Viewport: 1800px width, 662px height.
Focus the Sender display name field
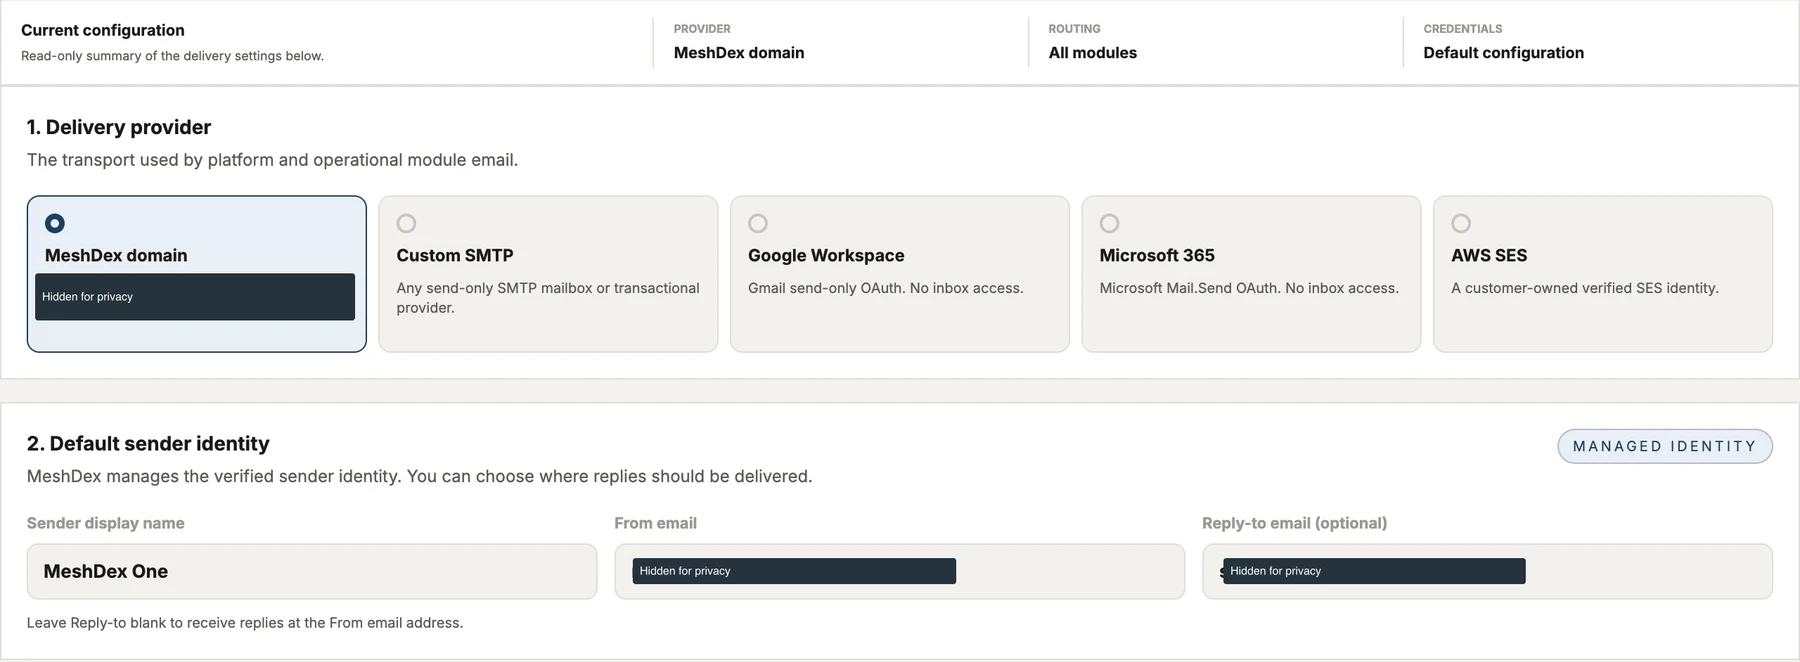pos(312,571)
